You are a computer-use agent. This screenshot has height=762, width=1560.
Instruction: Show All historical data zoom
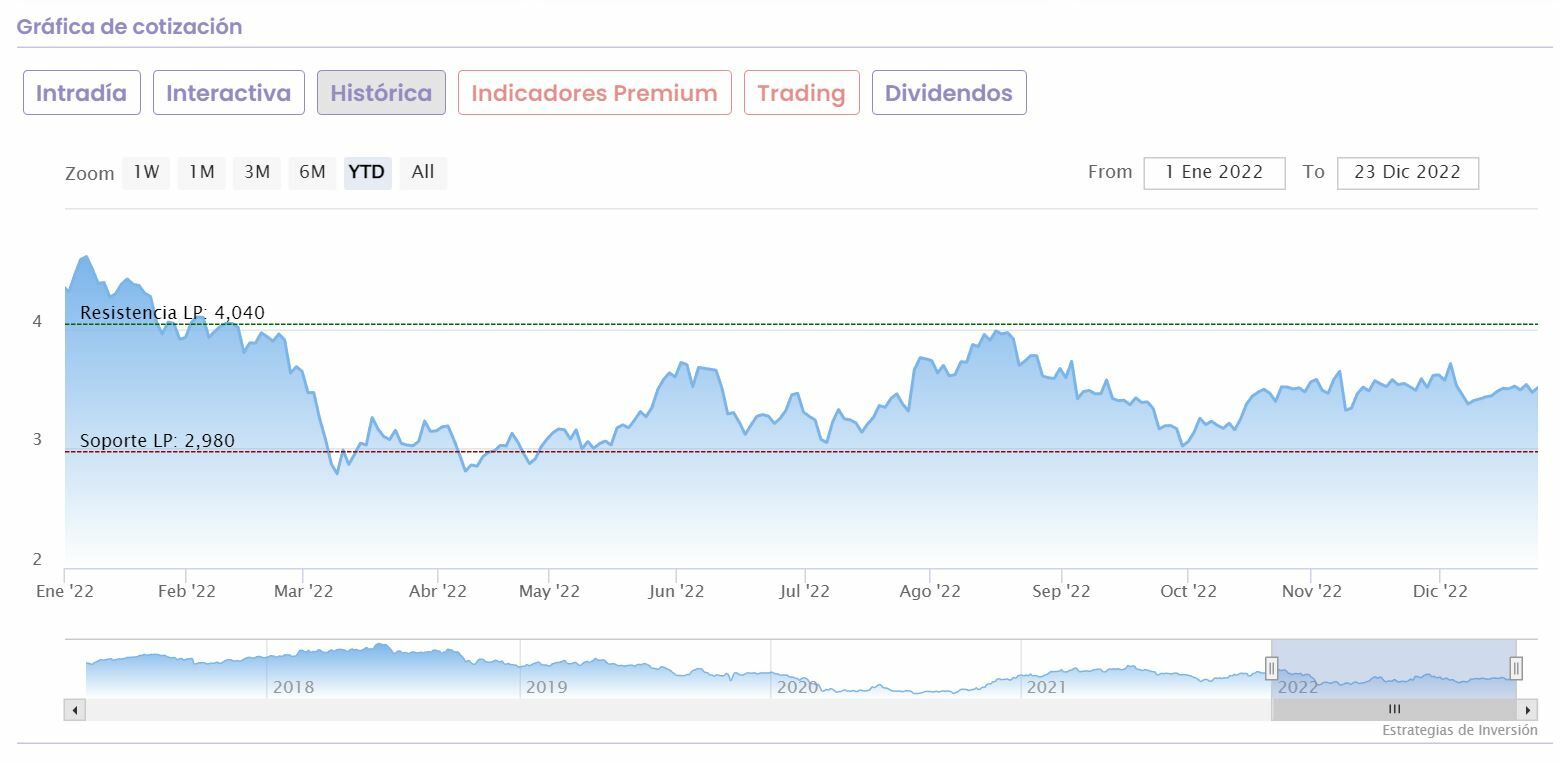[423, 172]
